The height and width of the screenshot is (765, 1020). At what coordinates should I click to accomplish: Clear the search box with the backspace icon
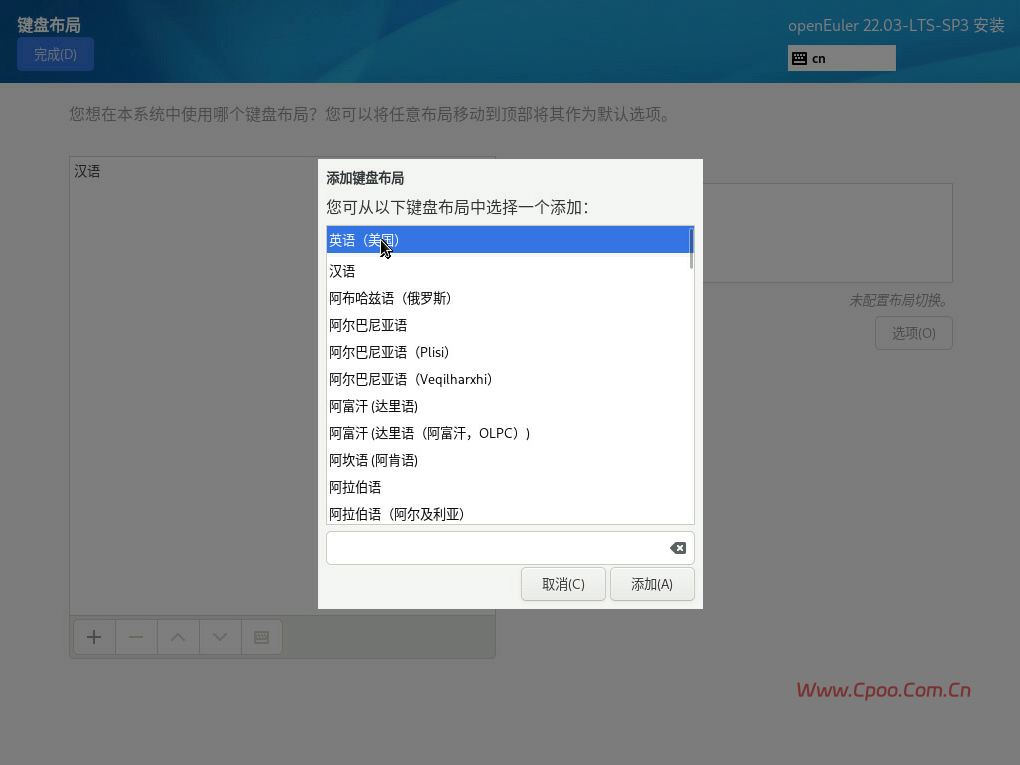pyautogui.click(x=678, y=548)
